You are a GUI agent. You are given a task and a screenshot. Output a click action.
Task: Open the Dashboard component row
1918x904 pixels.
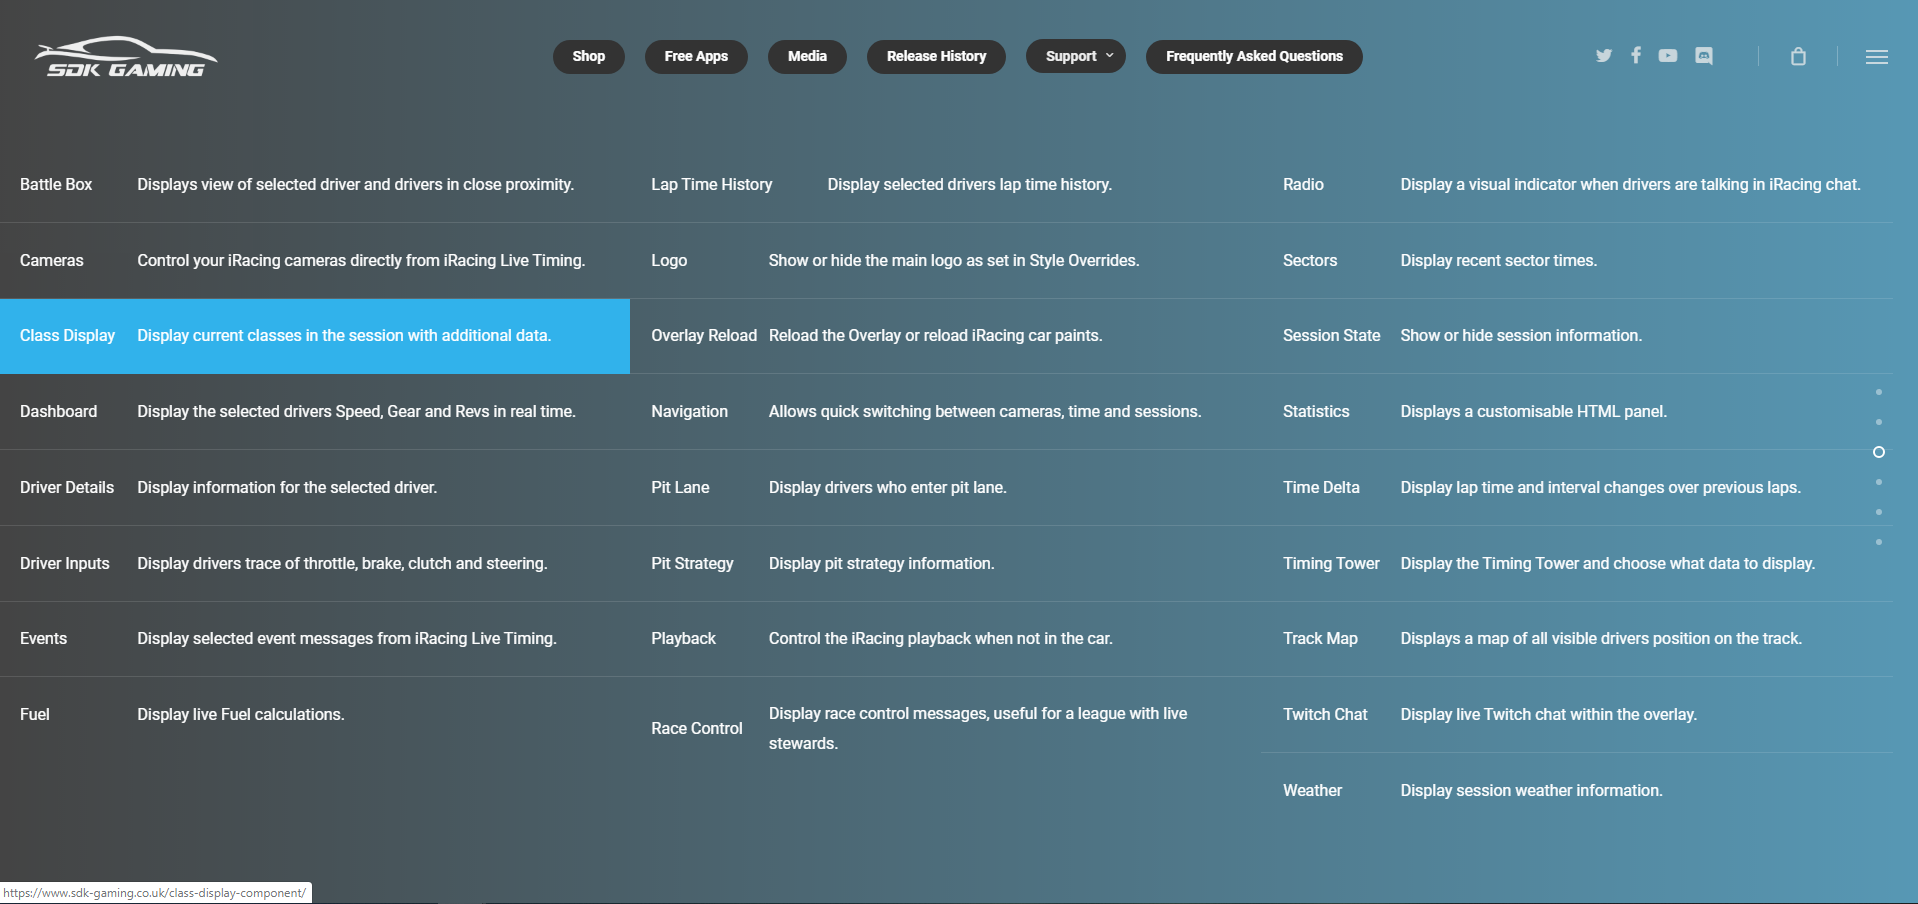pos(315,412)
